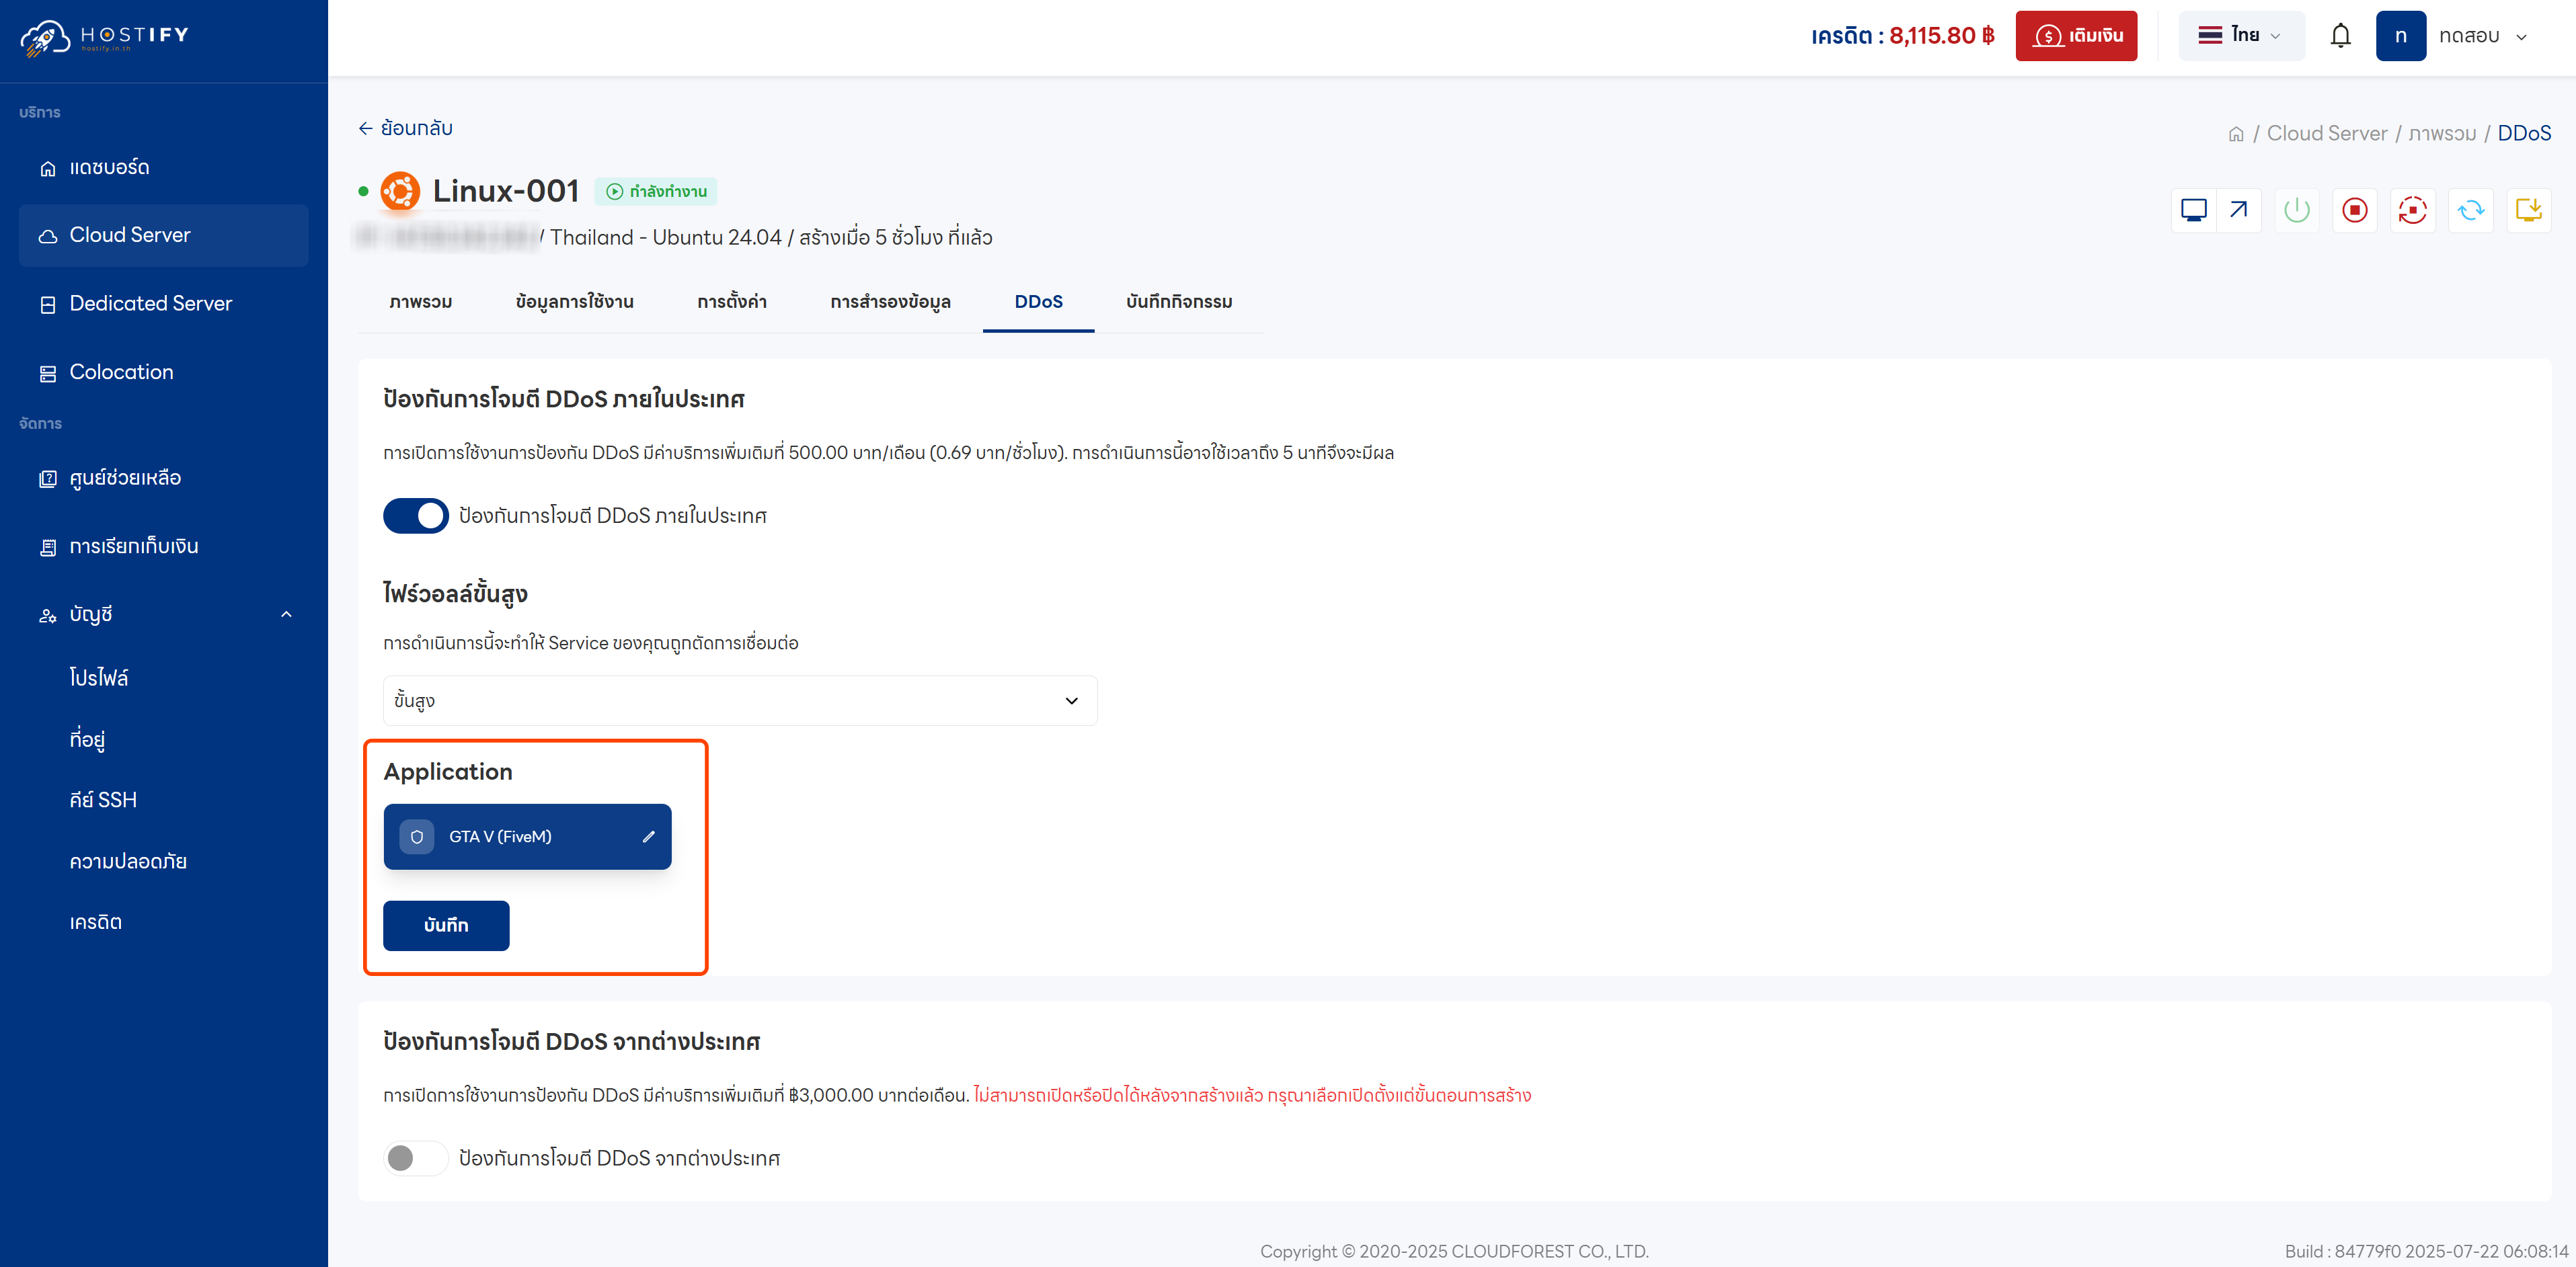
Task: Open คีย์ SSH under account
Action: 103,800
